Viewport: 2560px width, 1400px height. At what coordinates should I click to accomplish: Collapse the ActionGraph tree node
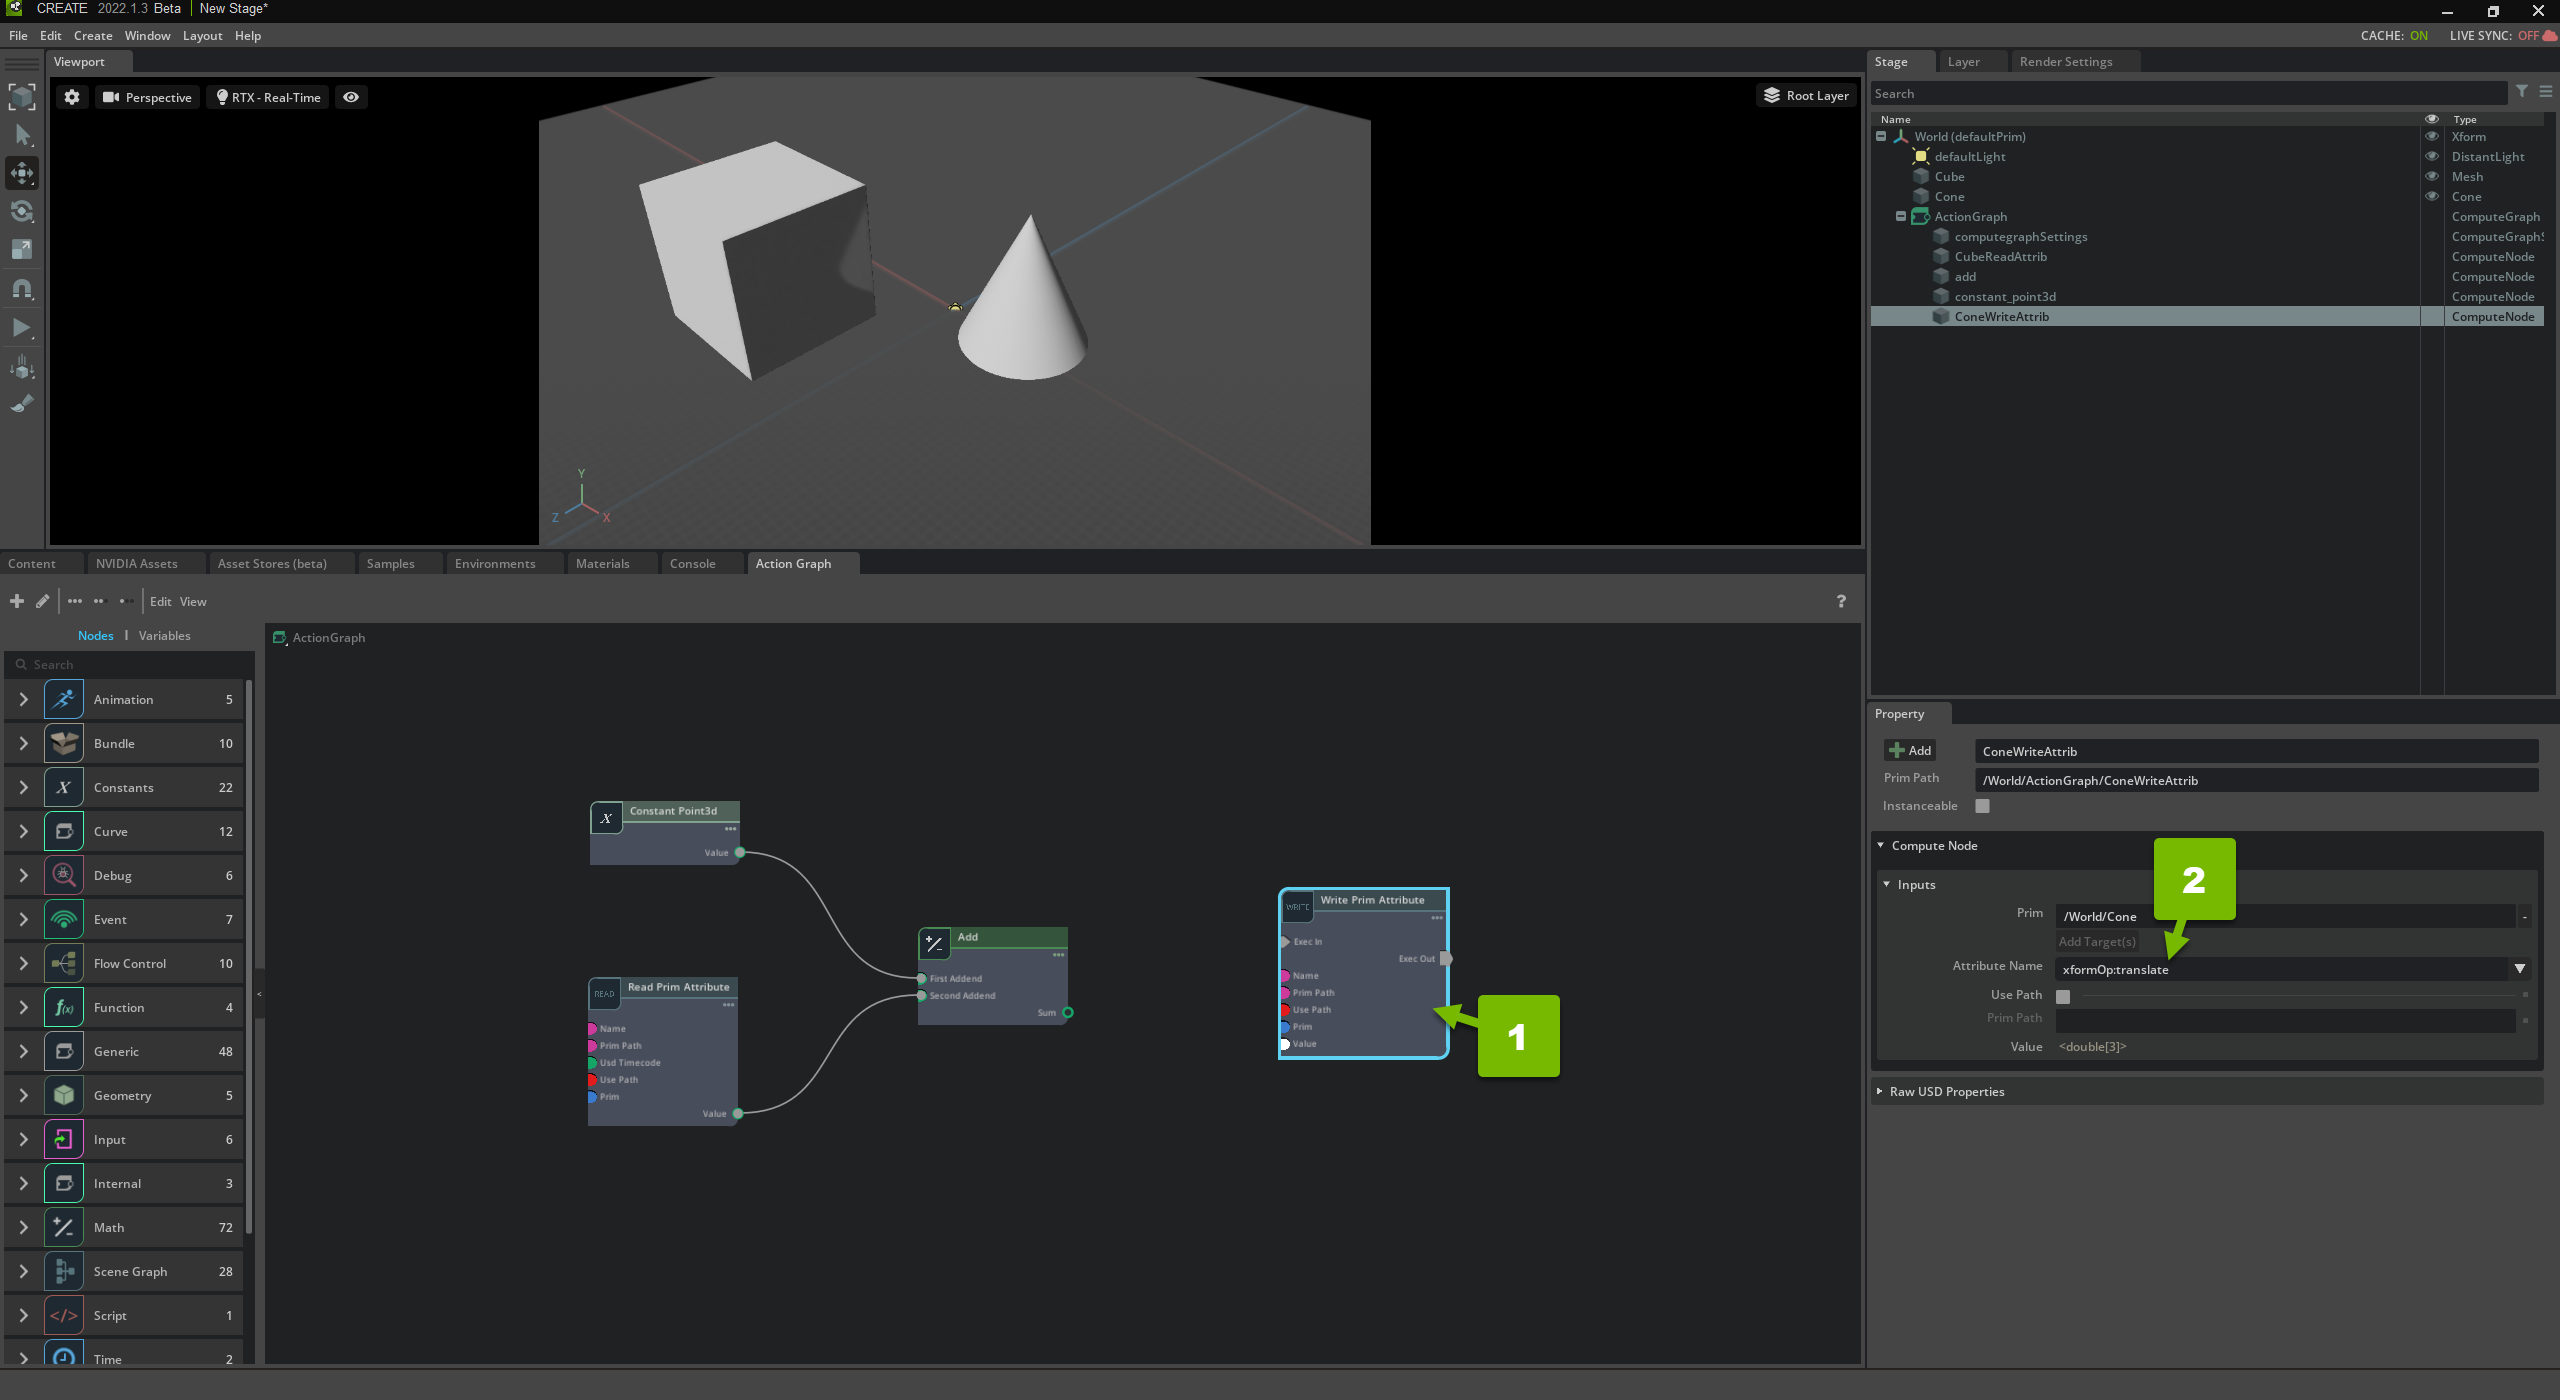(1901, 217)
